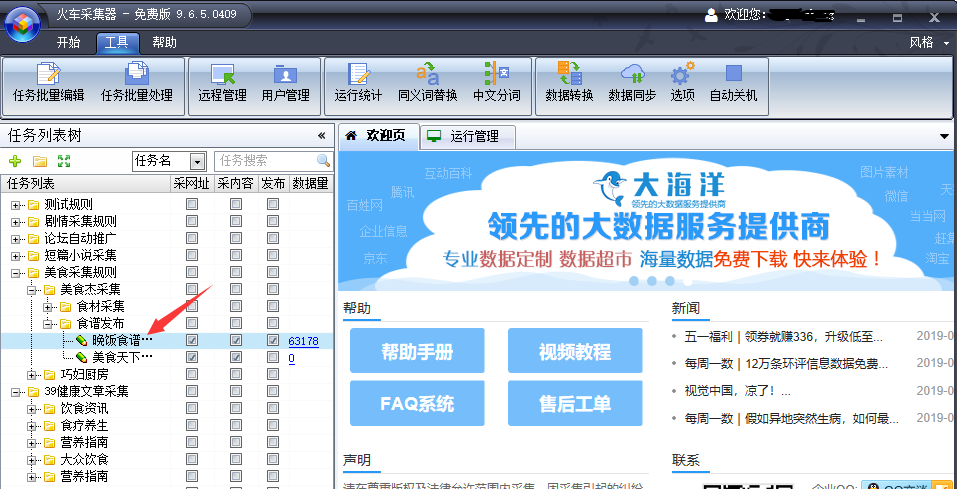957x489 pixels.
Task: Check 发布 box for 论坛自动推广
Action: coord(273,238)
